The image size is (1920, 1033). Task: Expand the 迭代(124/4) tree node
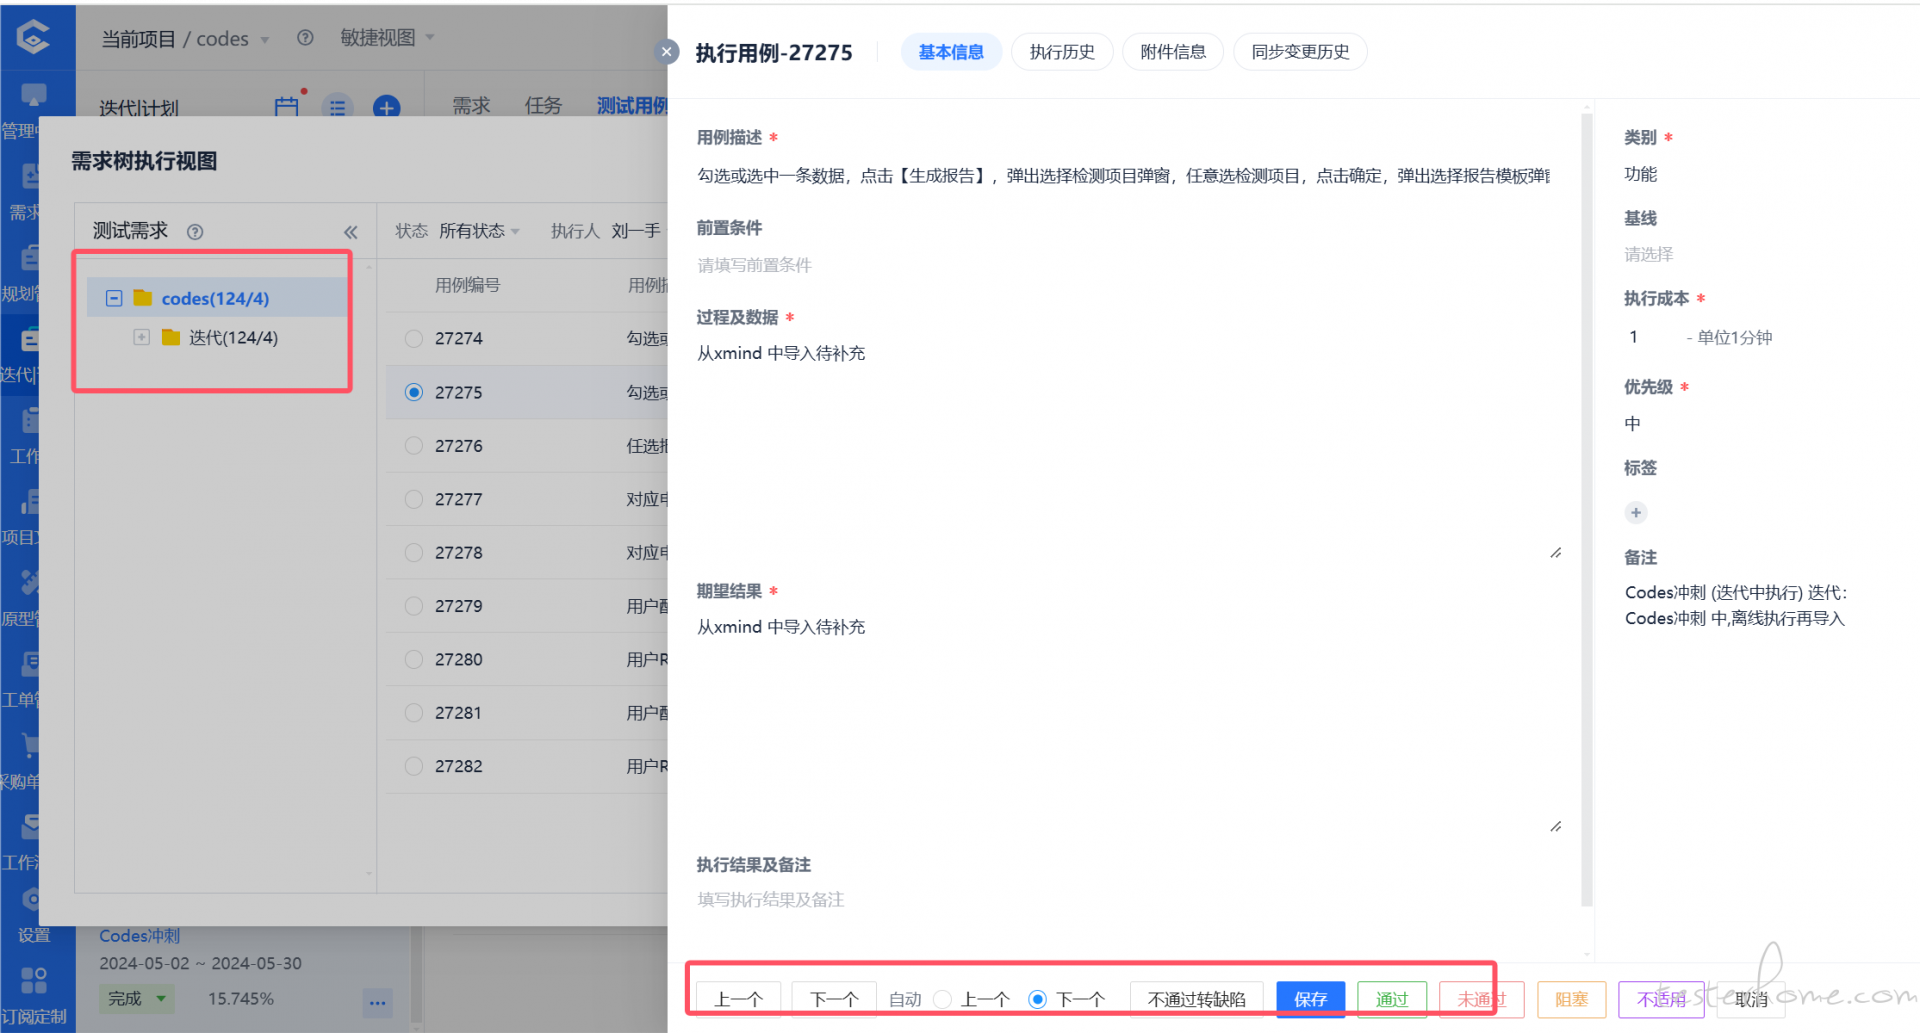click(142, 337)
